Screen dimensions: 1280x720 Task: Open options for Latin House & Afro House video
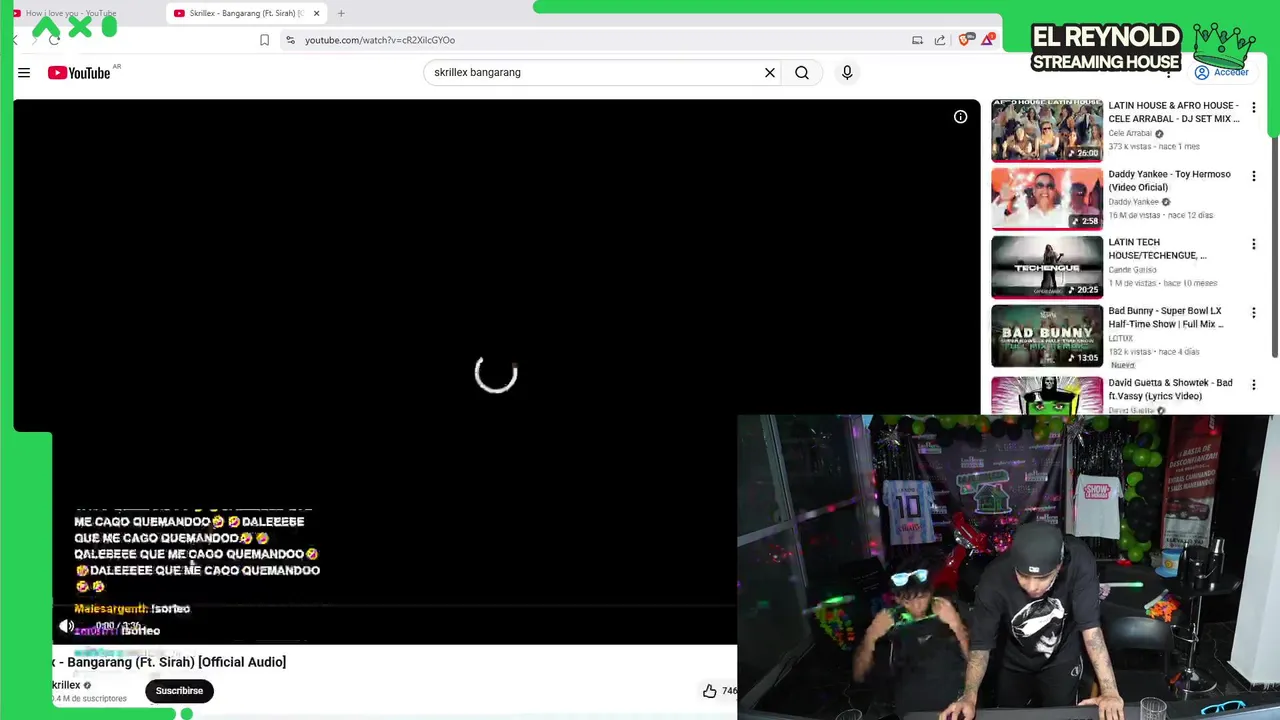click(x=1253, y=108)
